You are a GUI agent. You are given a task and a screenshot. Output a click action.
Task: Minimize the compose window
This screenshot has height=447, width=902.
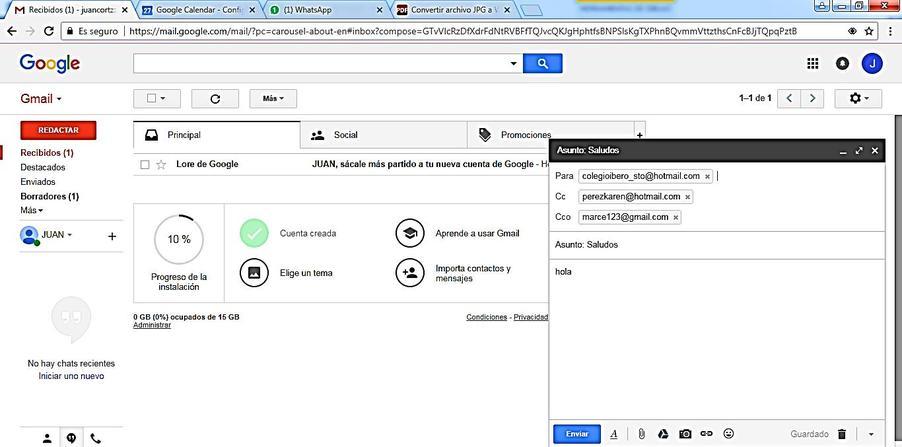[x=843, y=151]
